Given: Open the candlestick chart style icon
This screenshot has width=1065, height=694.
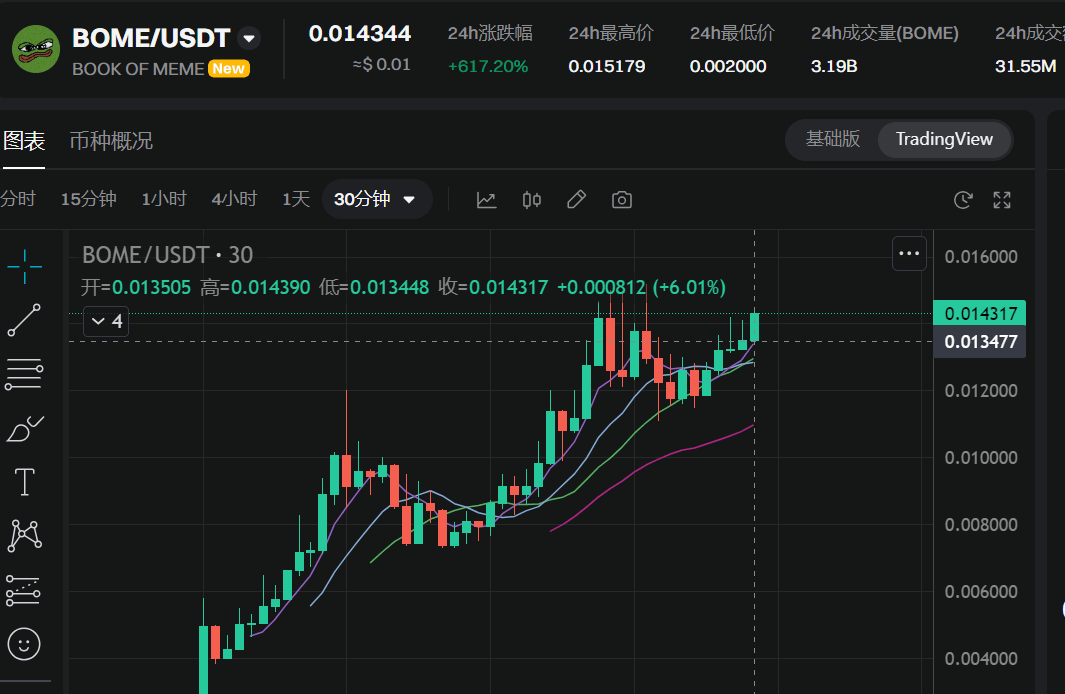Looking at the screenshot, I should tap(532, 200).
